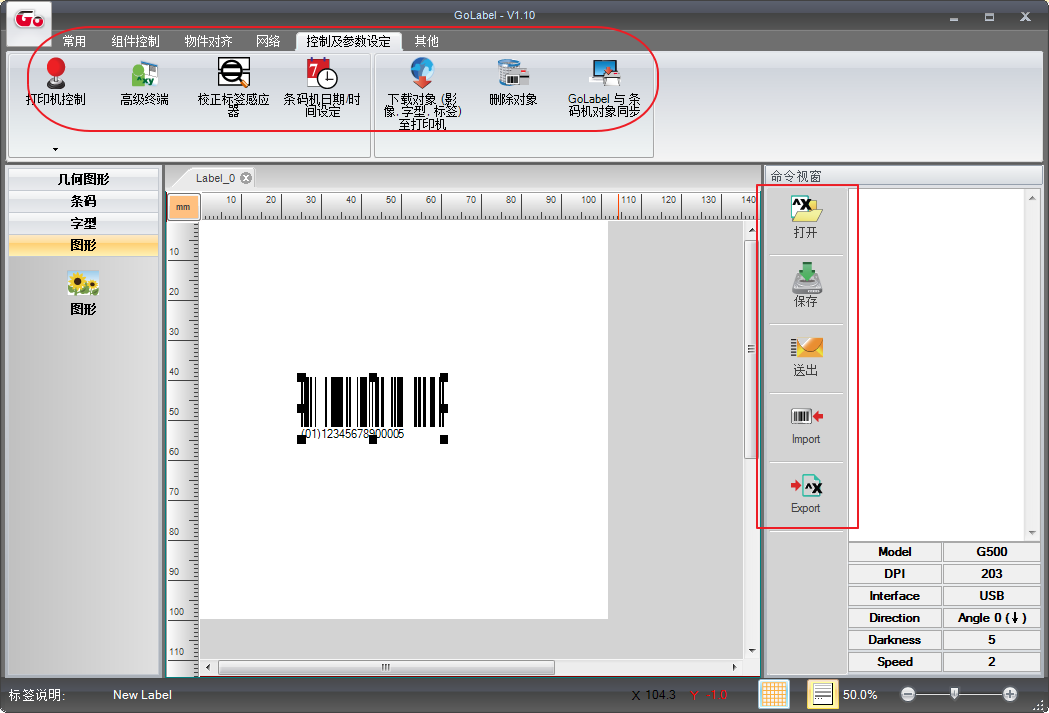Click the zoom in plus button

click(x=1010, y=694)
